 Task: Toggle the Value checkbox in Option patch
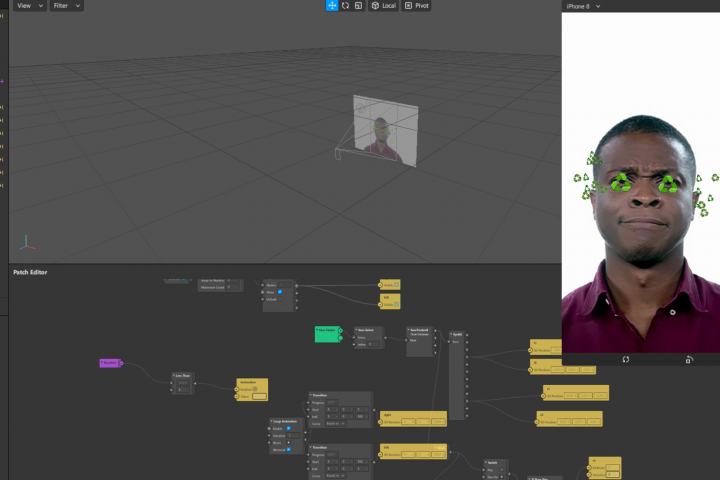click(x=280, y=292)
